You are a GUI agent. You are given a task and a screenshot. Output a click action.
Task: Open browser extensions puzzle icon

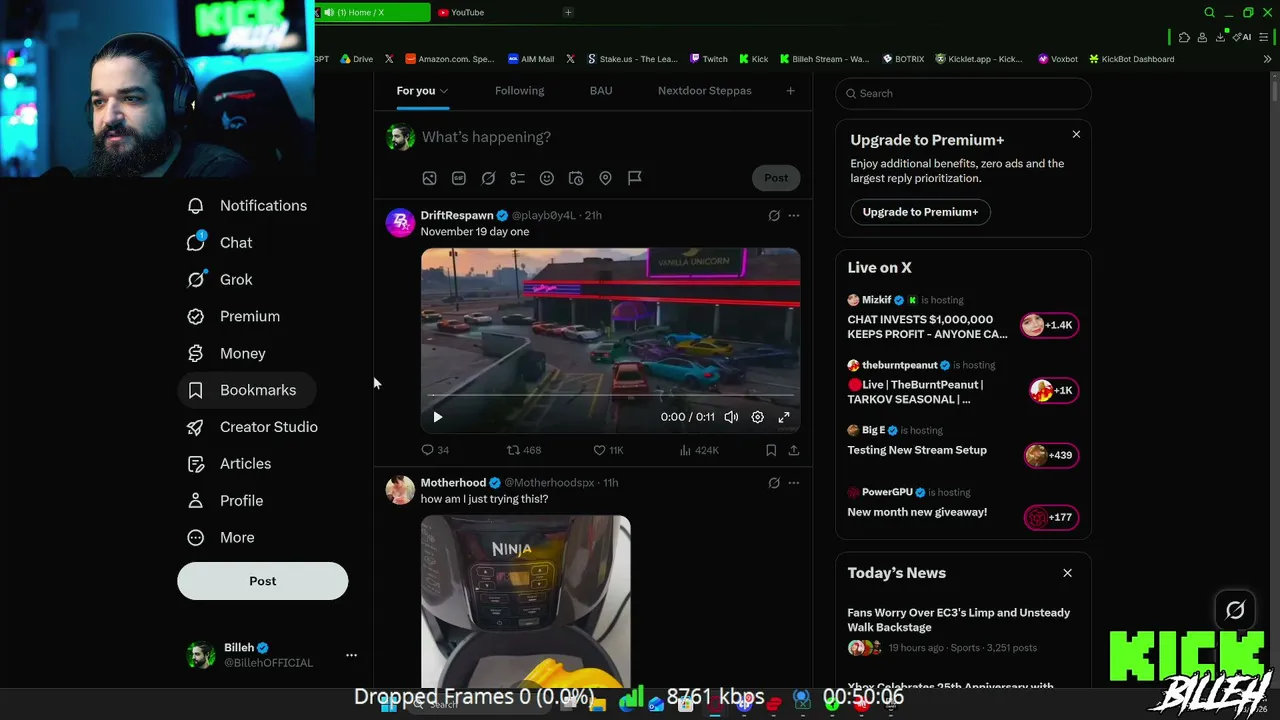pyautogui.click(x=1184, y=37)
